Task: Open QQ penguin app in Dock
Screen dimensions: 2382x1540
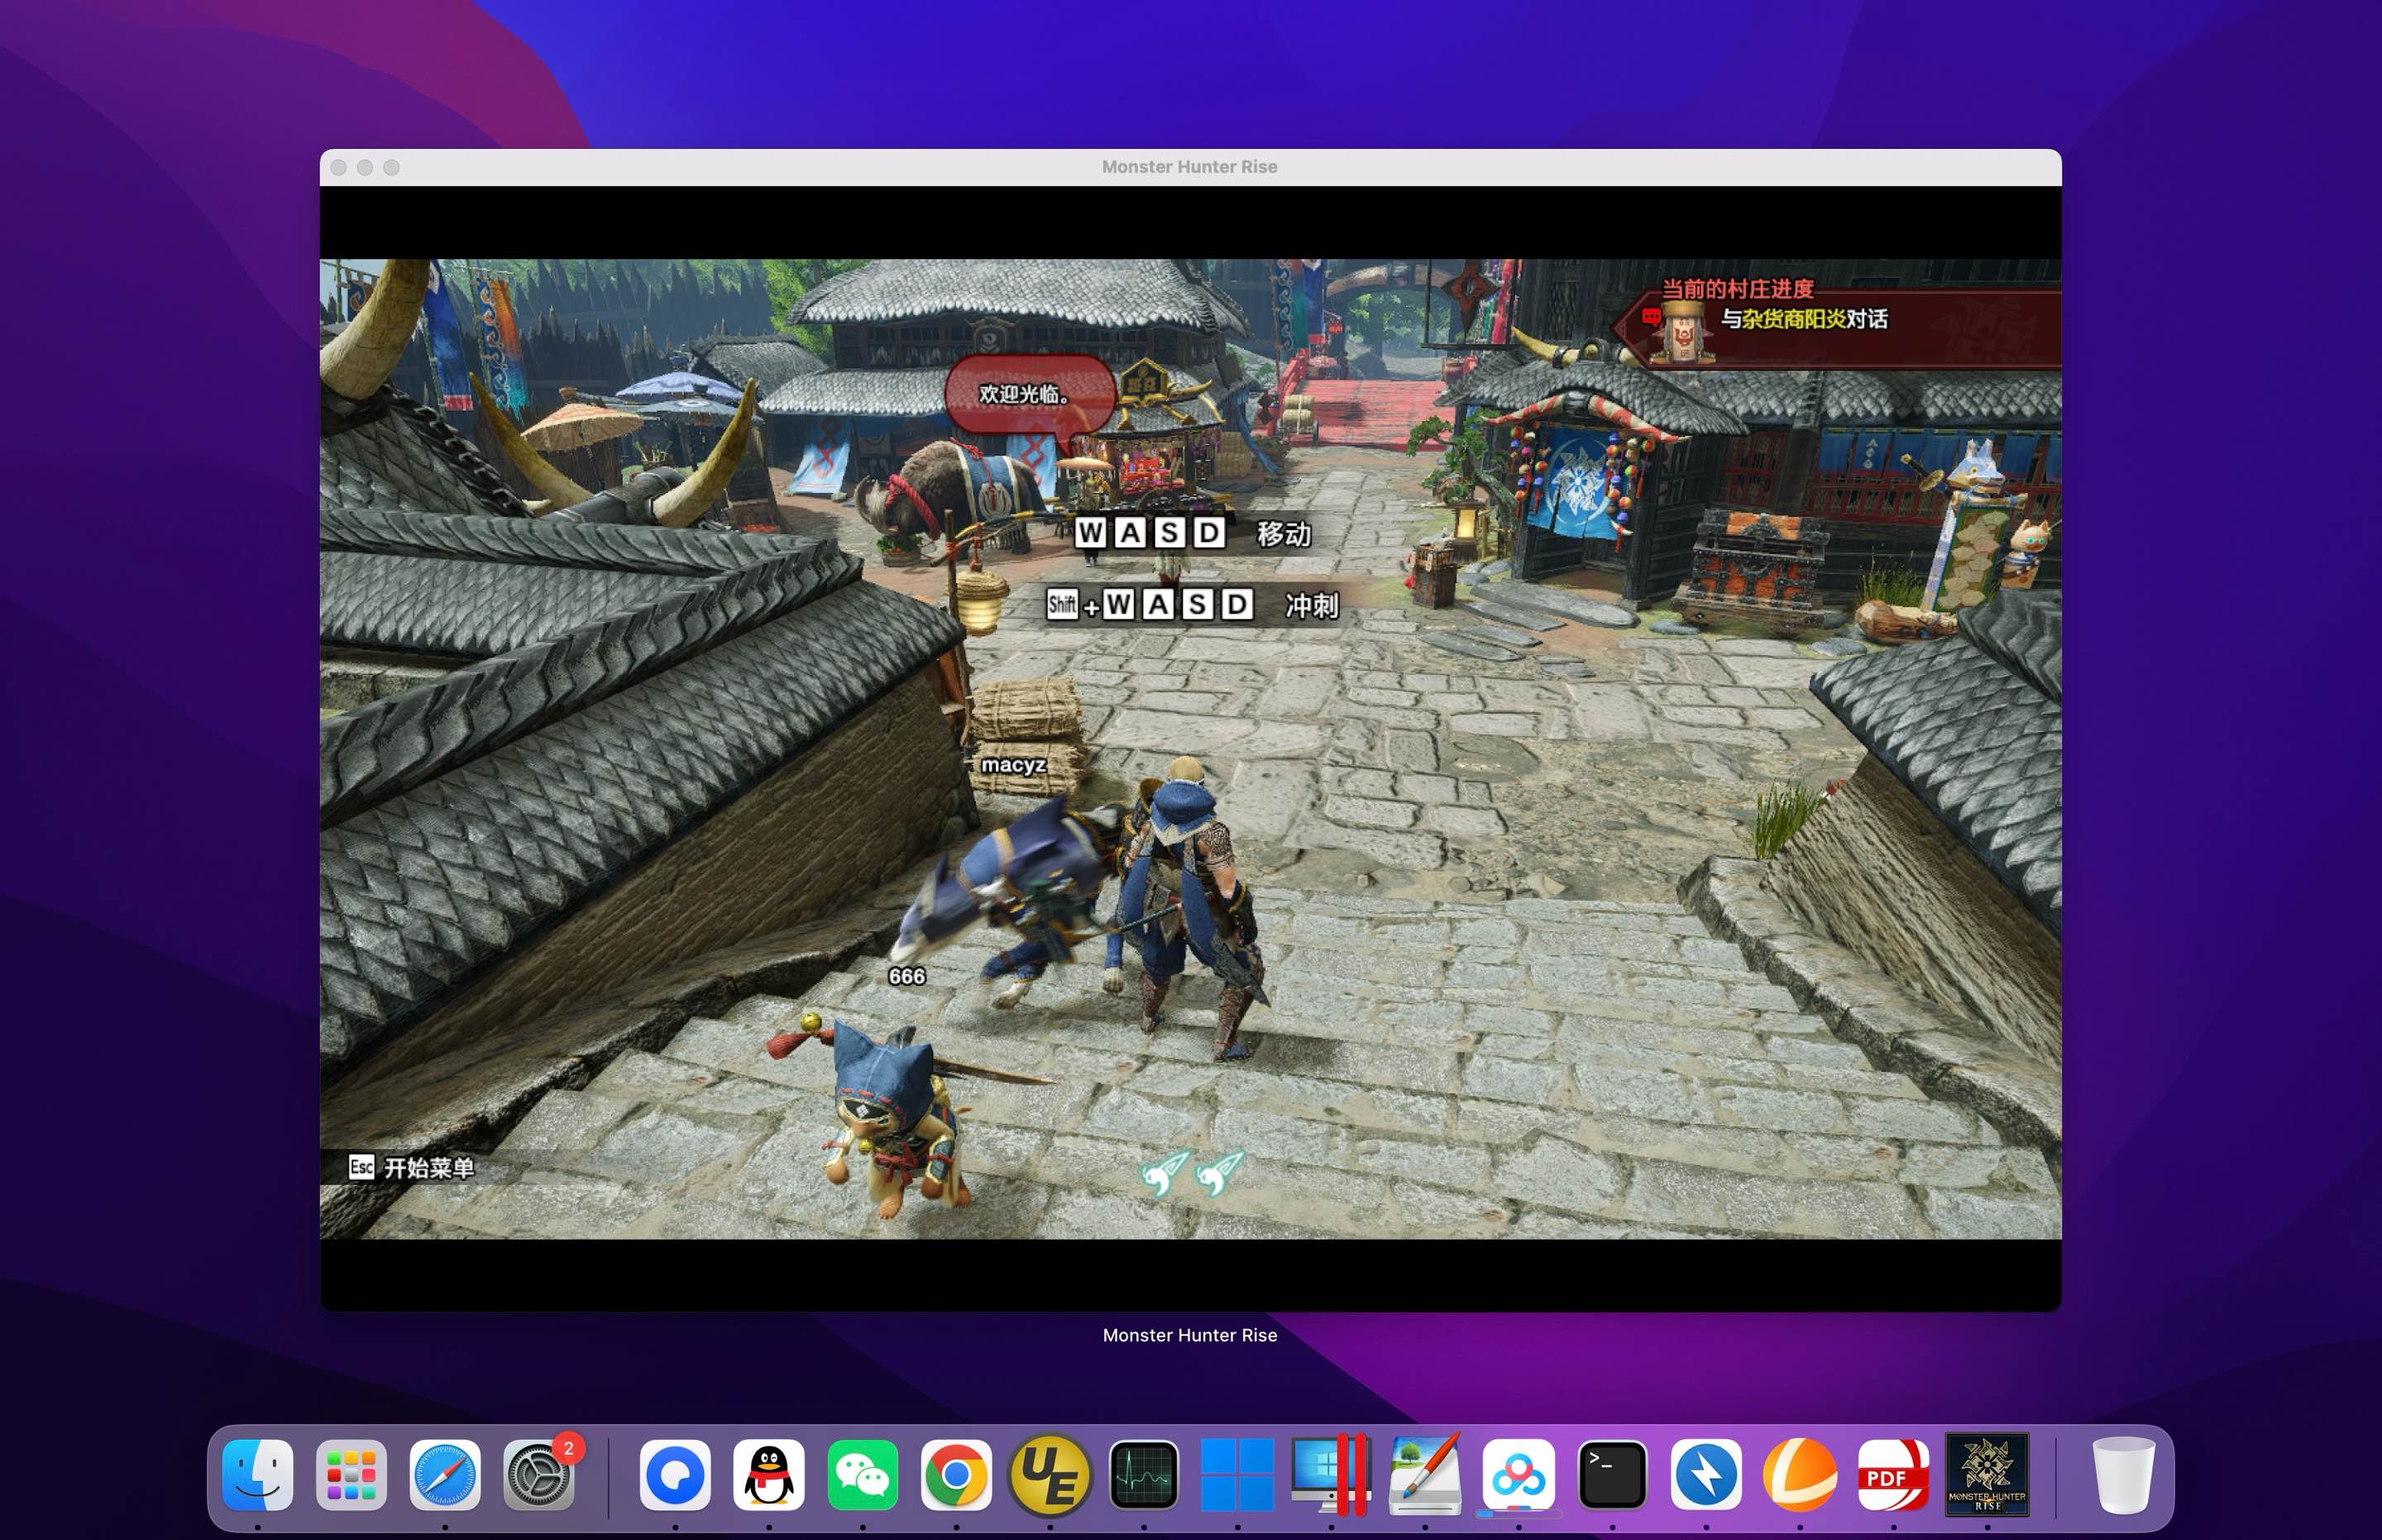Action: click(769, 1475)
